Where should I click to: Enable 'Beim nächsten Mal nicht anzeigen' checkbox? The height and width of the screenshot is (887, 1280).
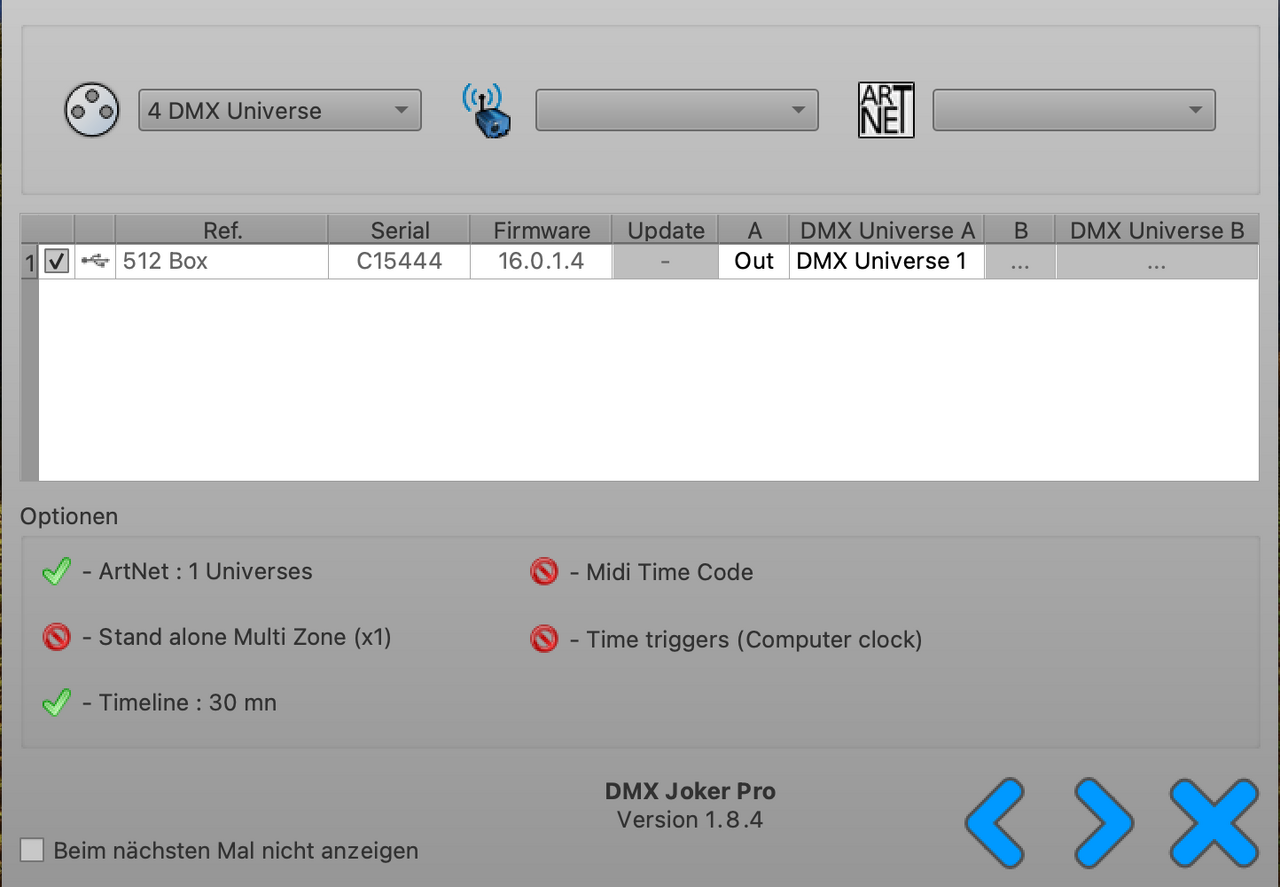pyautogui.click(x=33, y=850)
